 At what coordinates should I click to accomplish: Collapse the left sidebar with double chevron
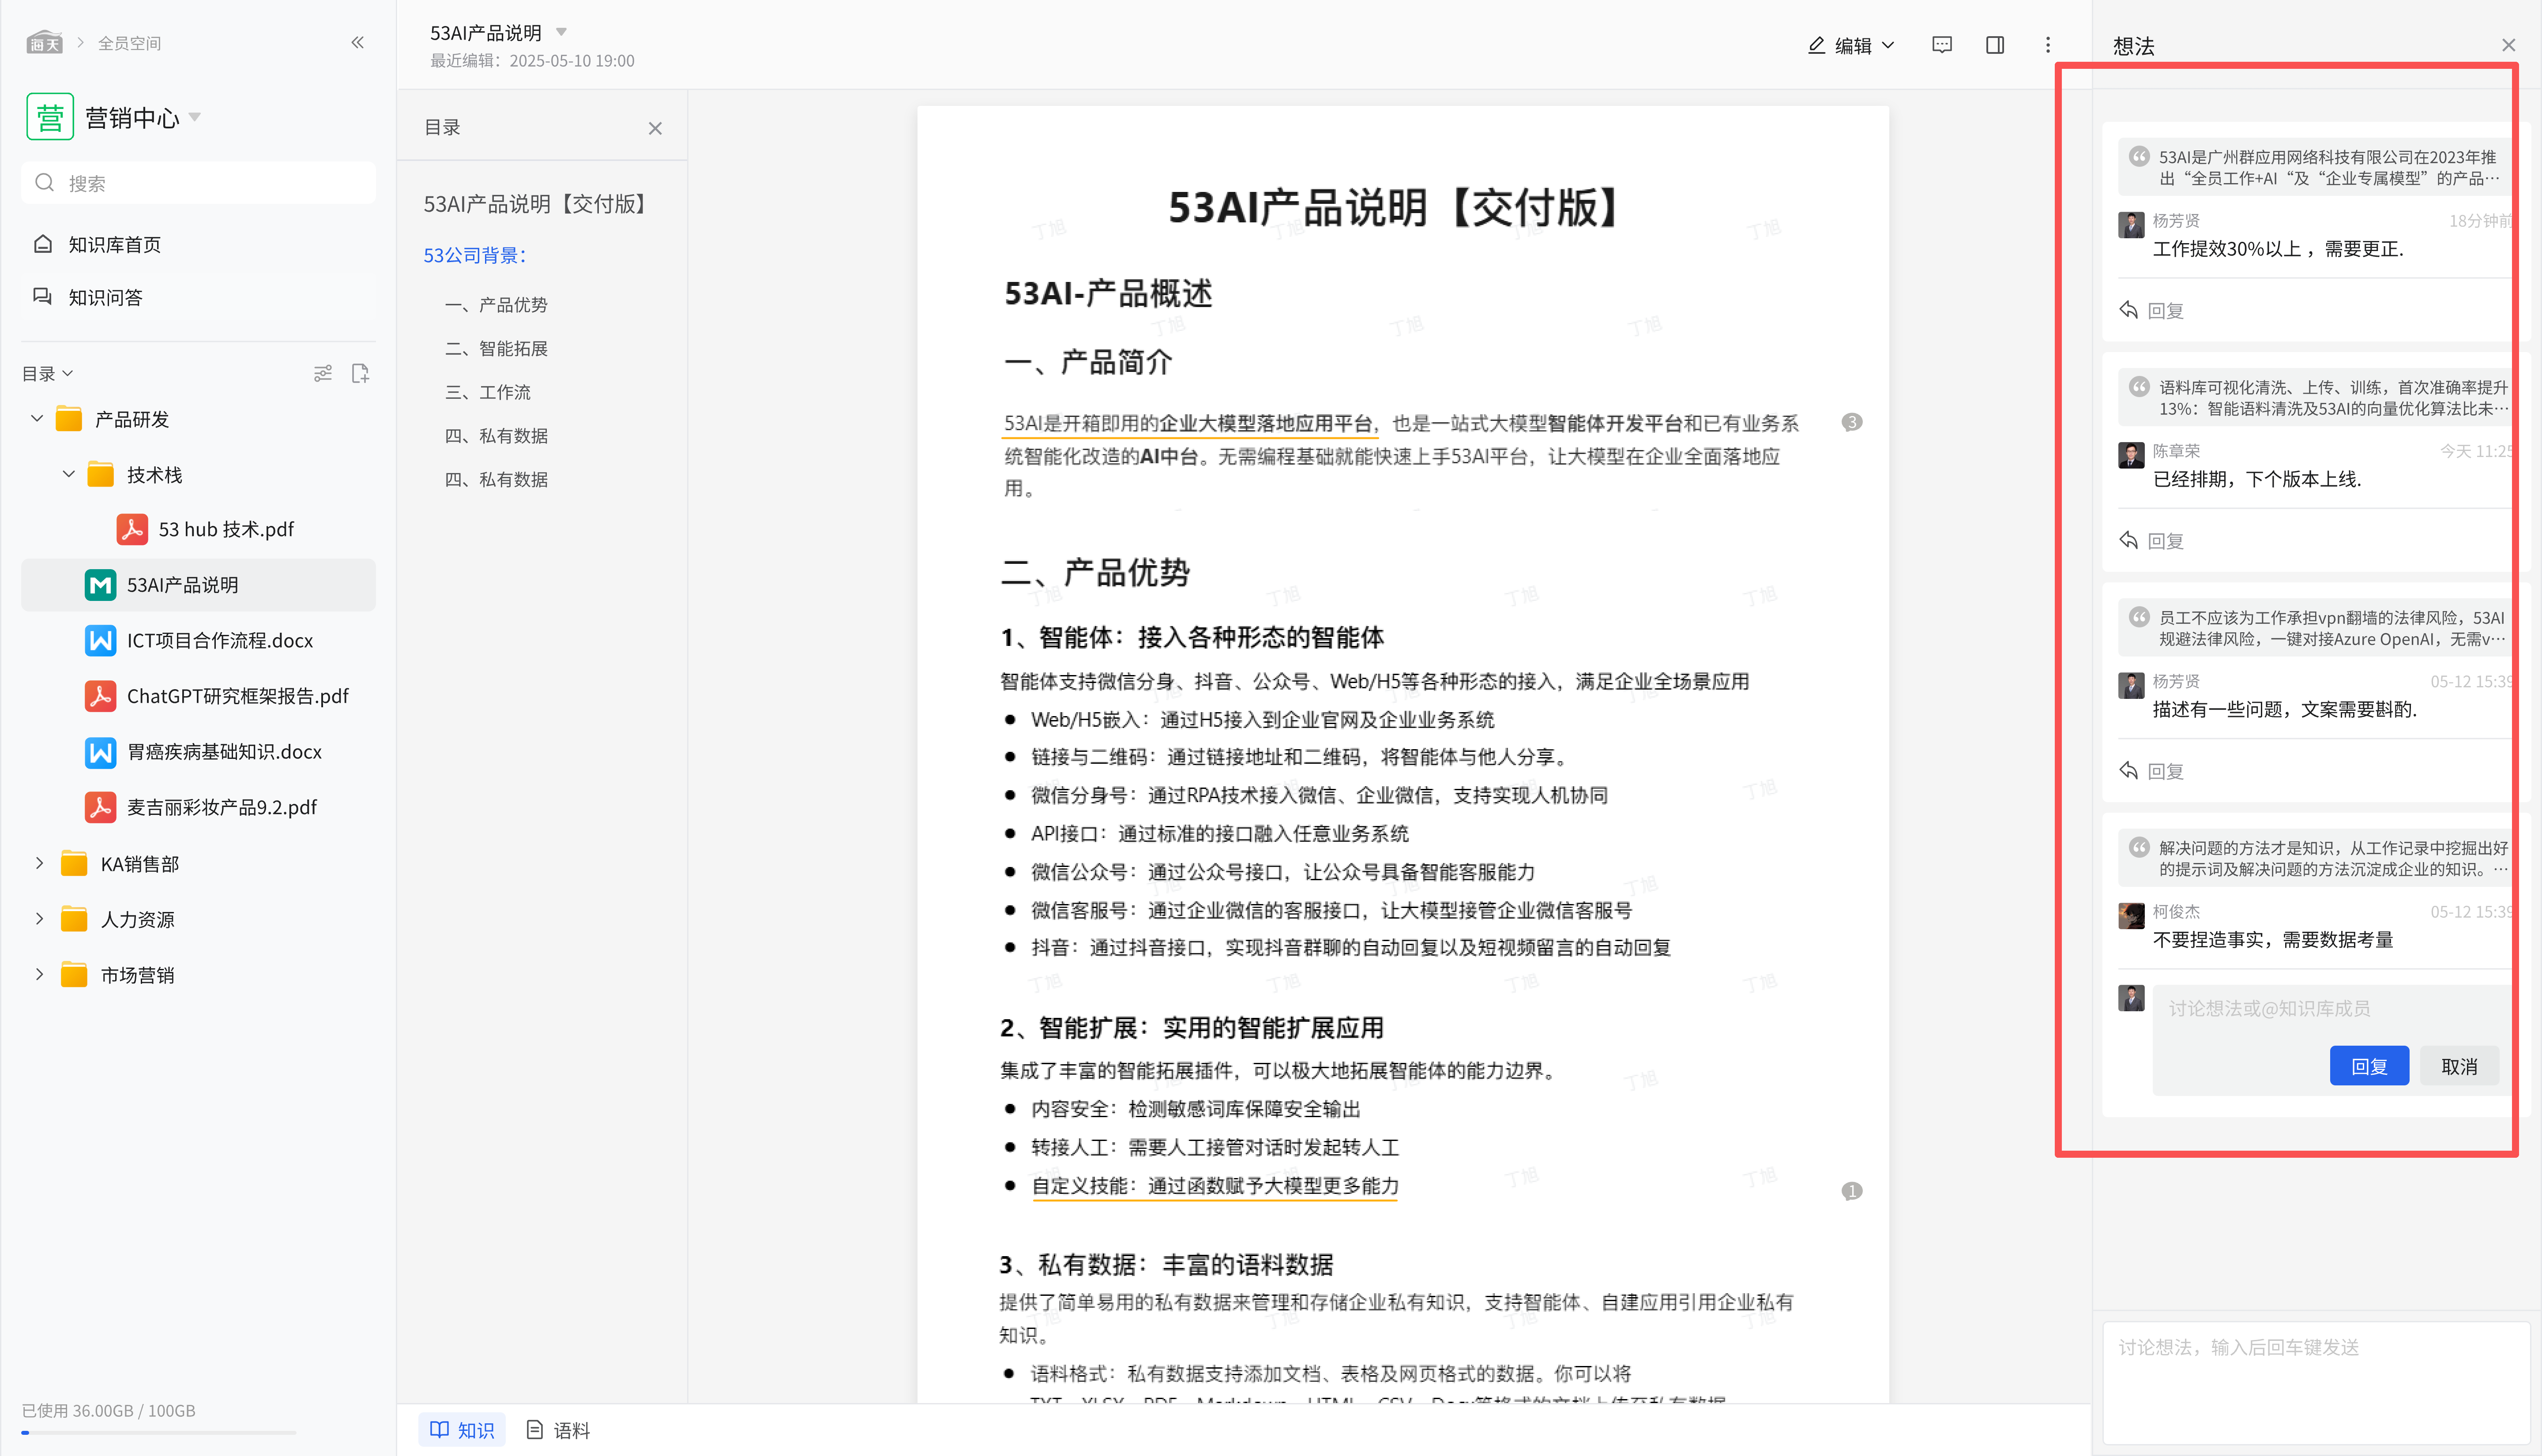pos(357,42)
